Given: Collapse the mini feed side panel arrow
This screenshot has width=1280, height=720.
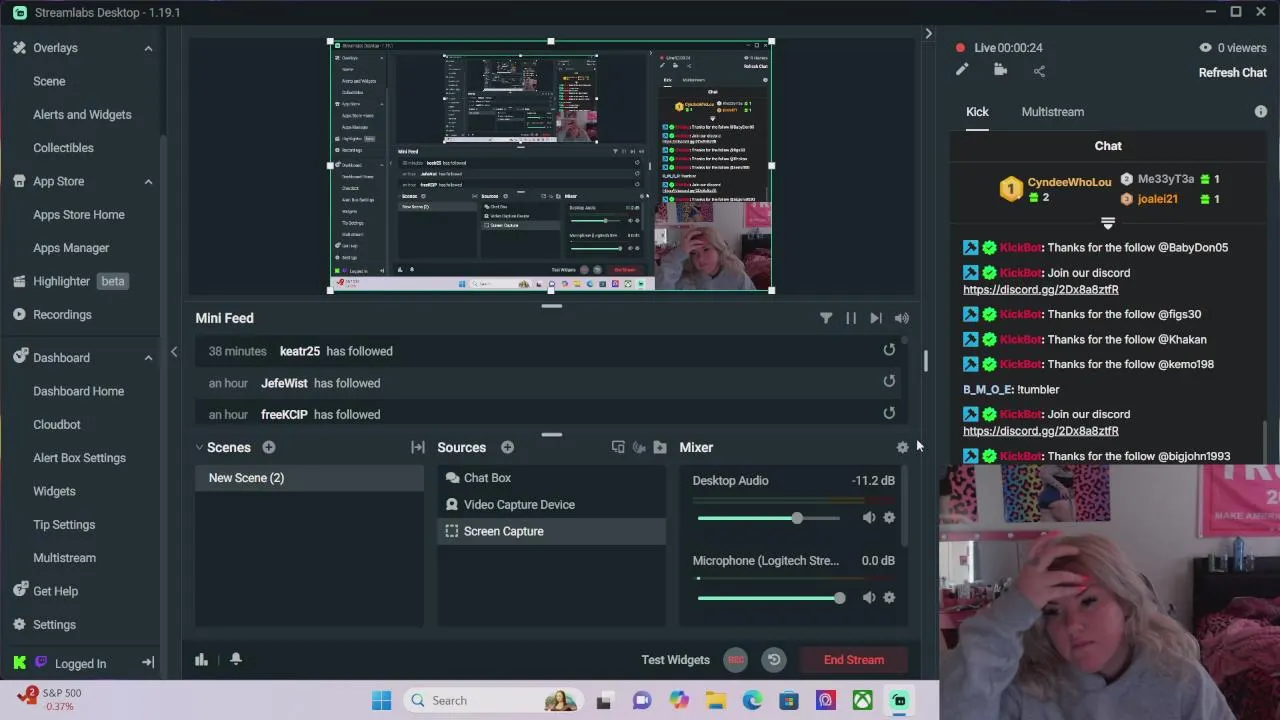Looking at the screenshot, I should [x=174, y=351].
